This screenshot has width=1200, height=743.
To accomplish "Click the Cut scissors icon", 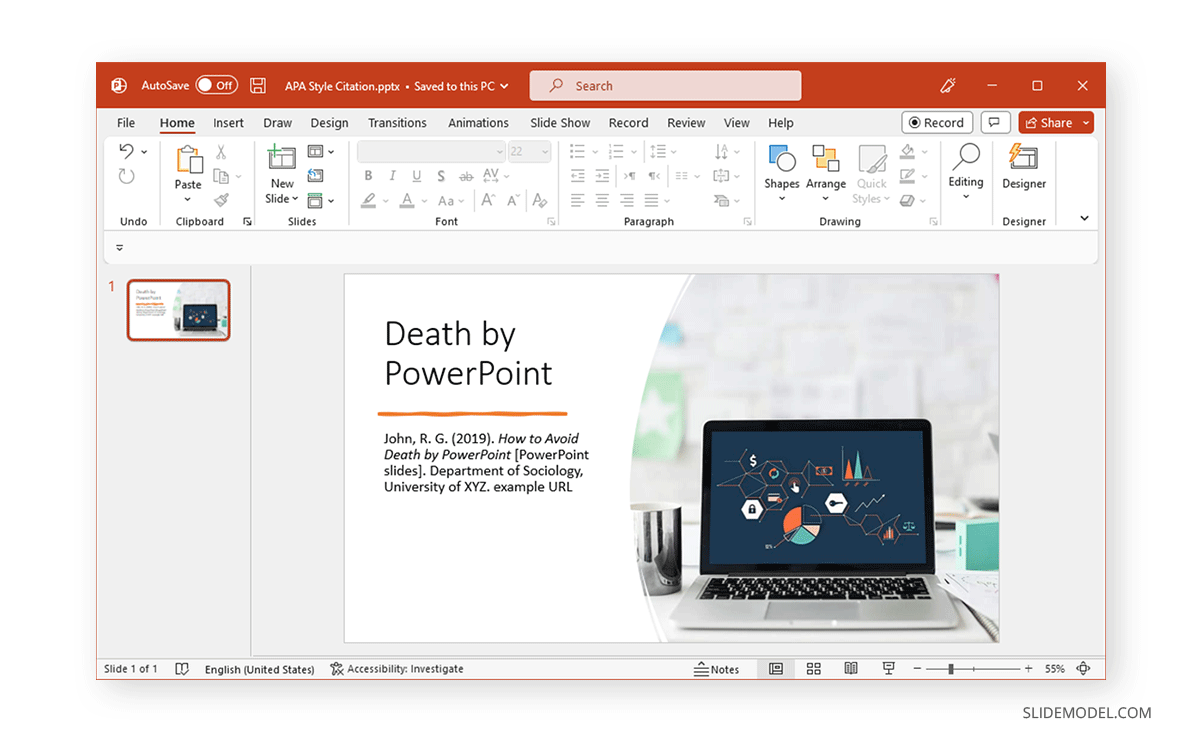I will tap(221, 152).
